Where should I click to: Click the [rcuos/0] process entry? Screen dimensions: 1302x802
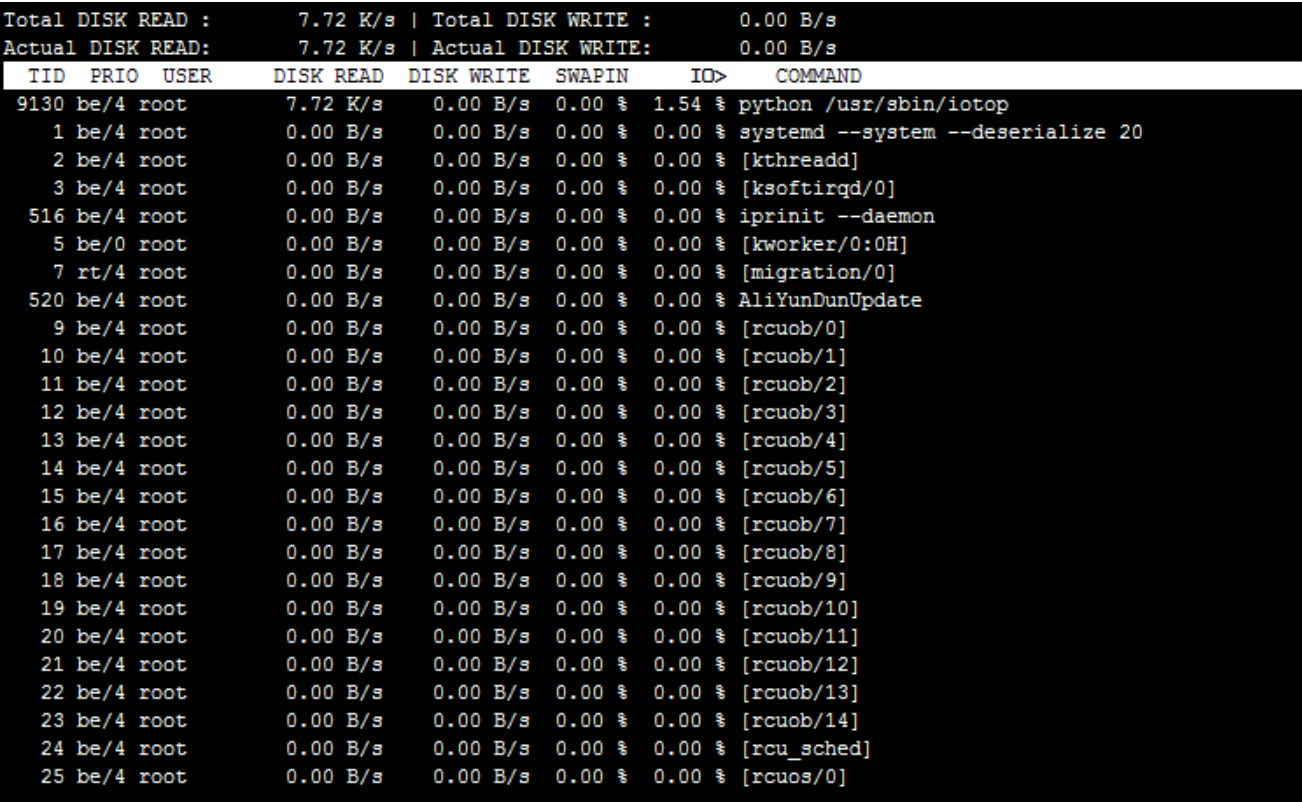[793, 776]
